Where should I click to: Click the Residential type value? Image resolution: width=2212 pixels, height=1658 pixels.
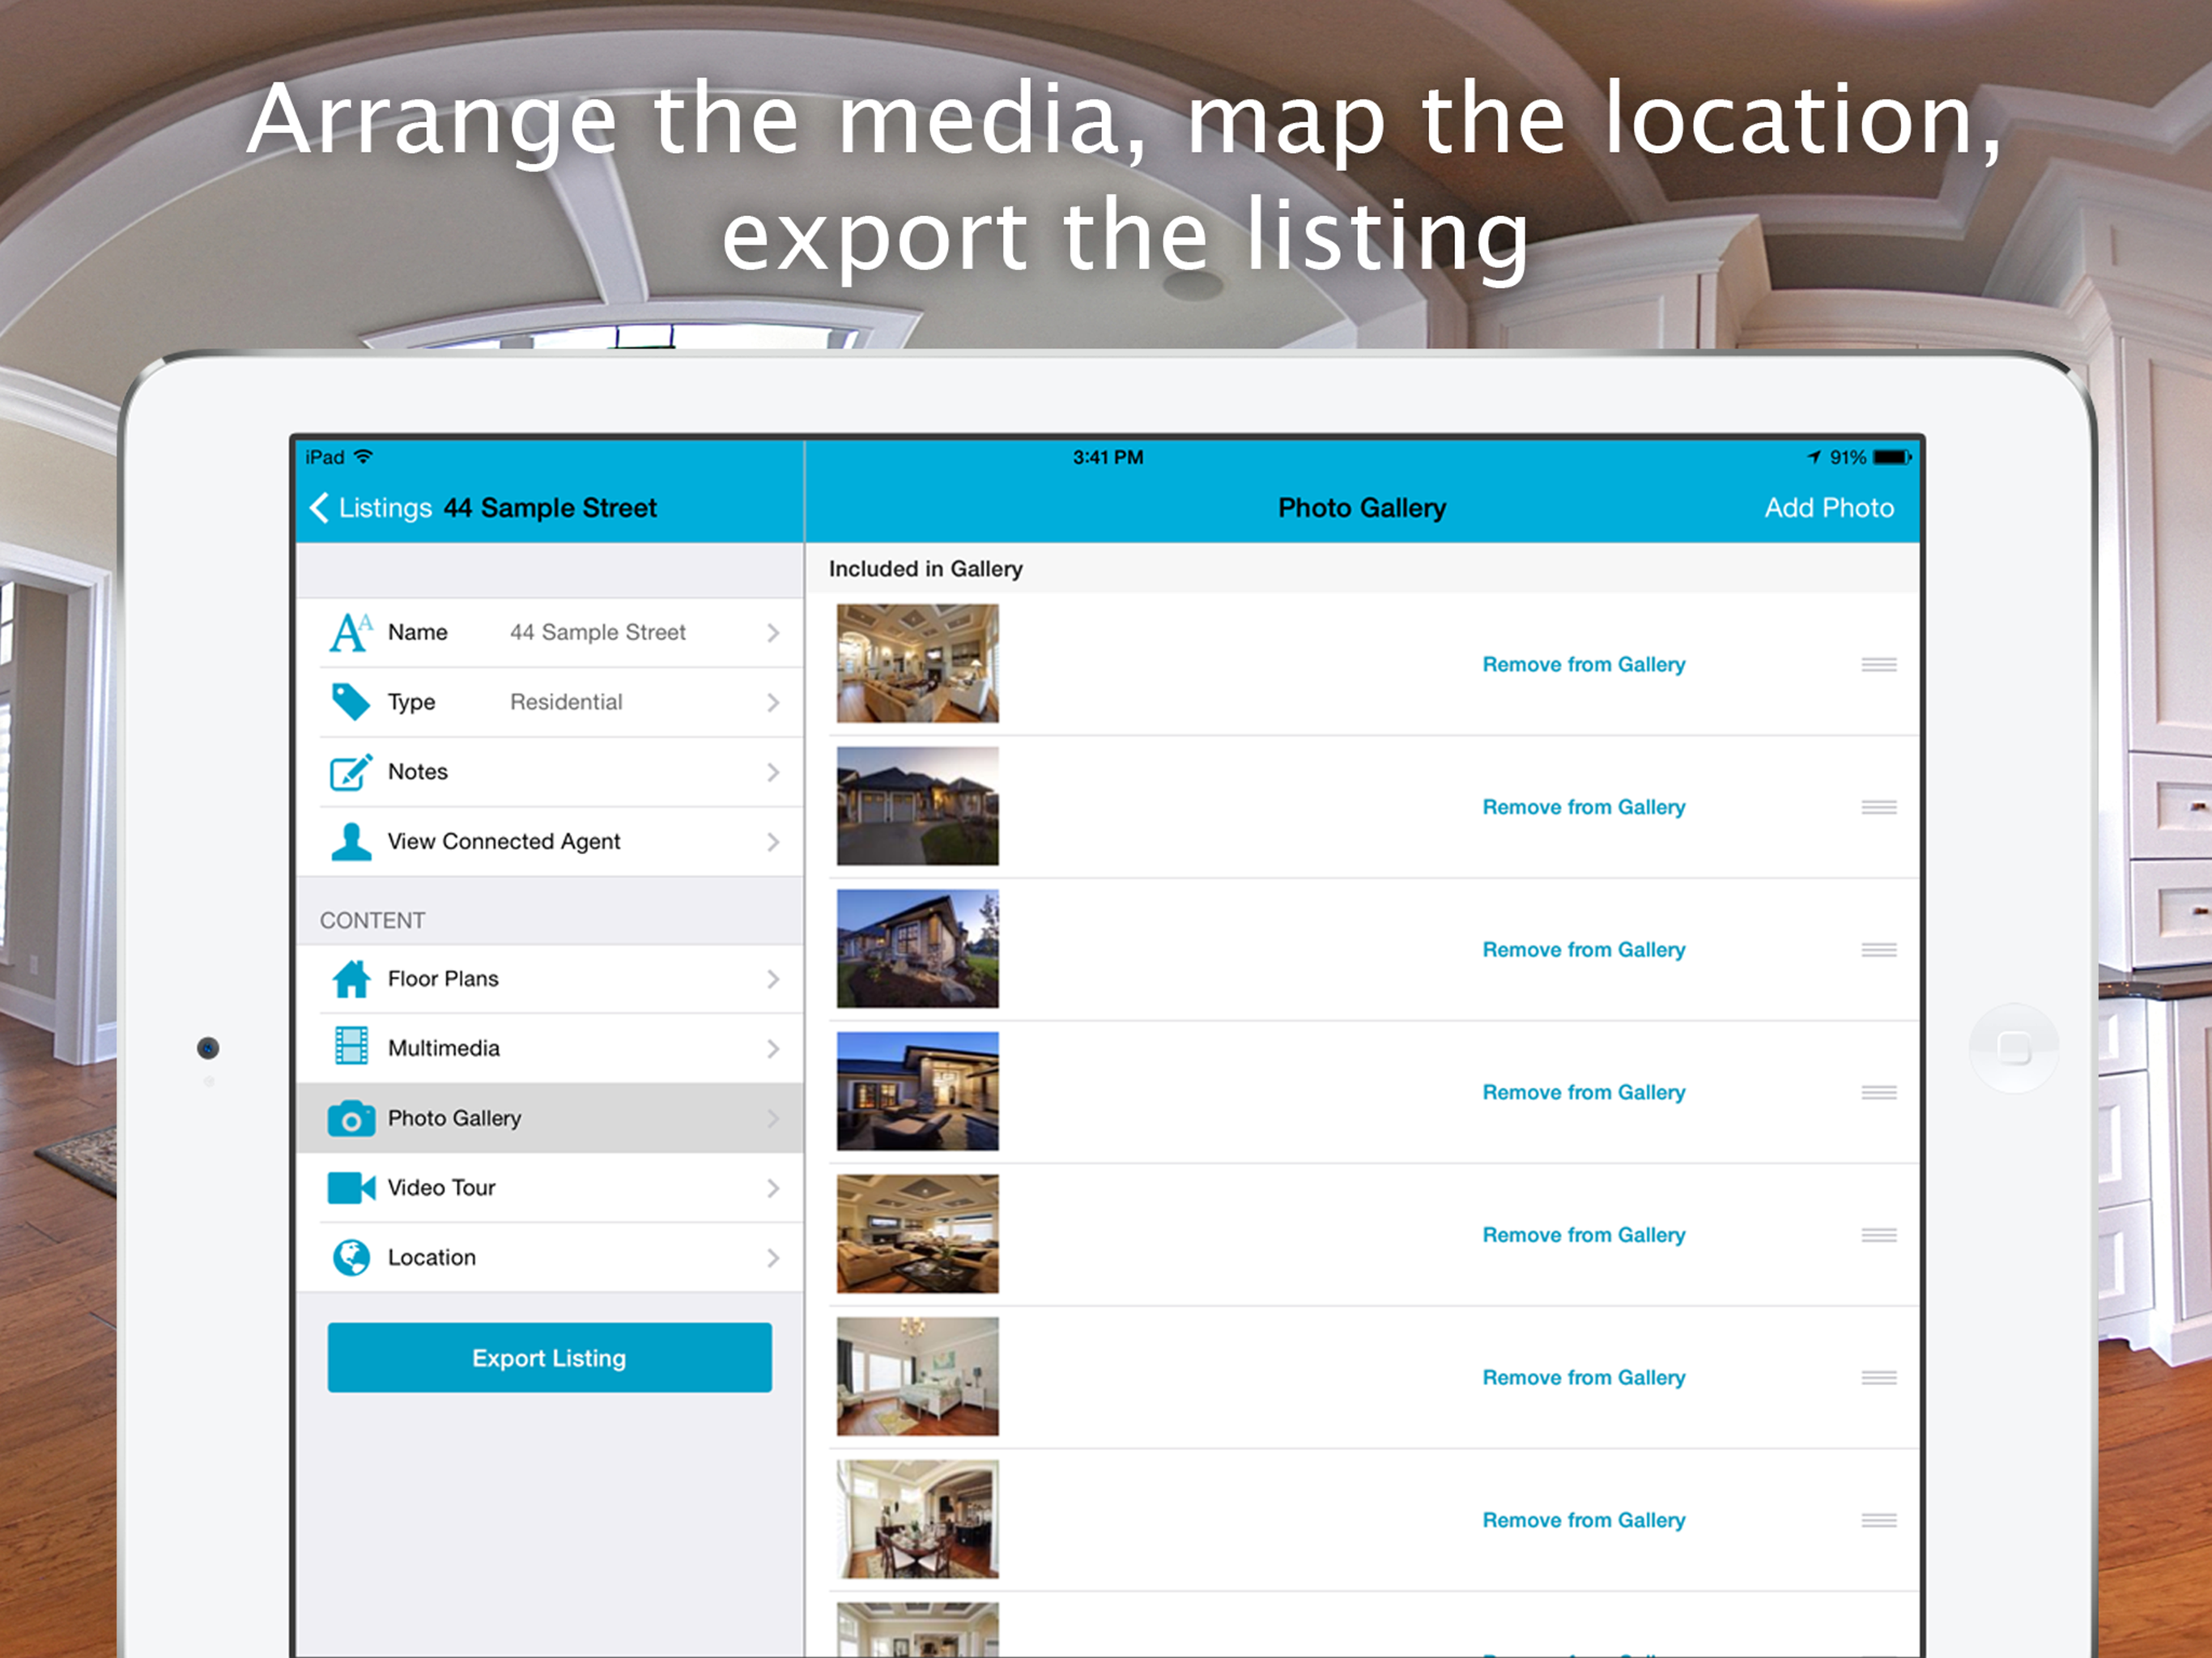566,702
